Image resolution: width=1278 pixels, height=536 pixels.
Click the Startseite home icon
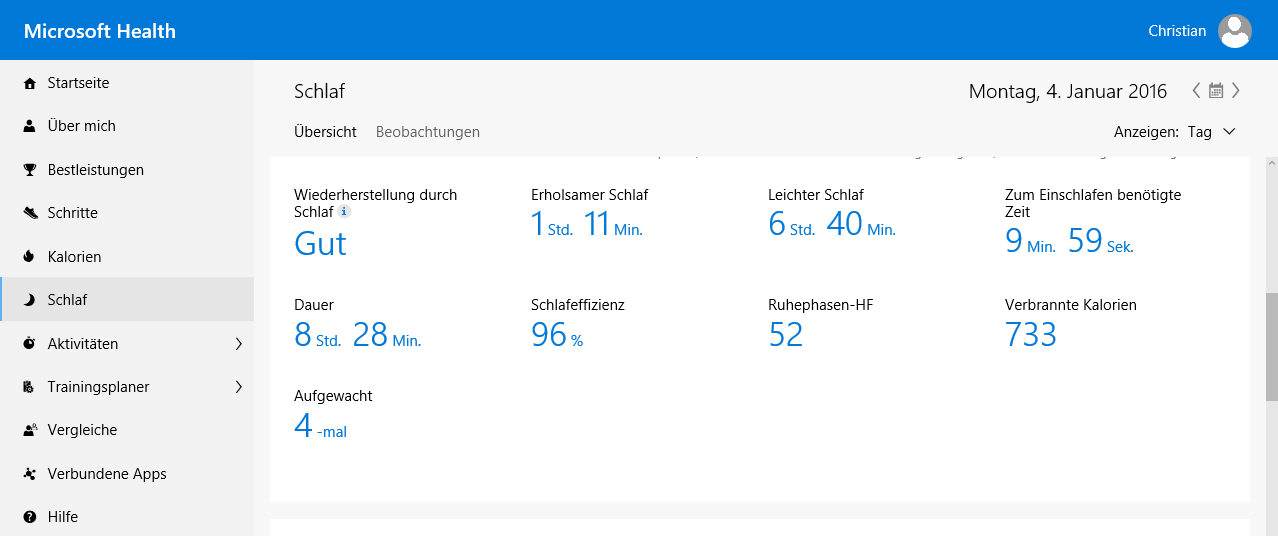point(29,83)
